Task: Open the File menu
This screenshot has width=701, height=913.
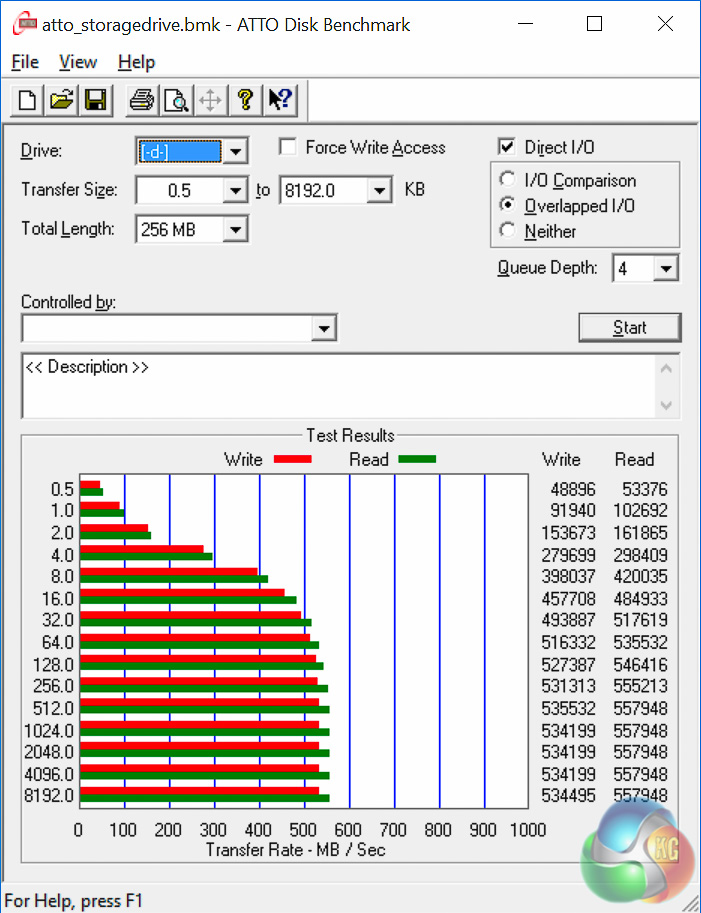Action: coord(25,62)
